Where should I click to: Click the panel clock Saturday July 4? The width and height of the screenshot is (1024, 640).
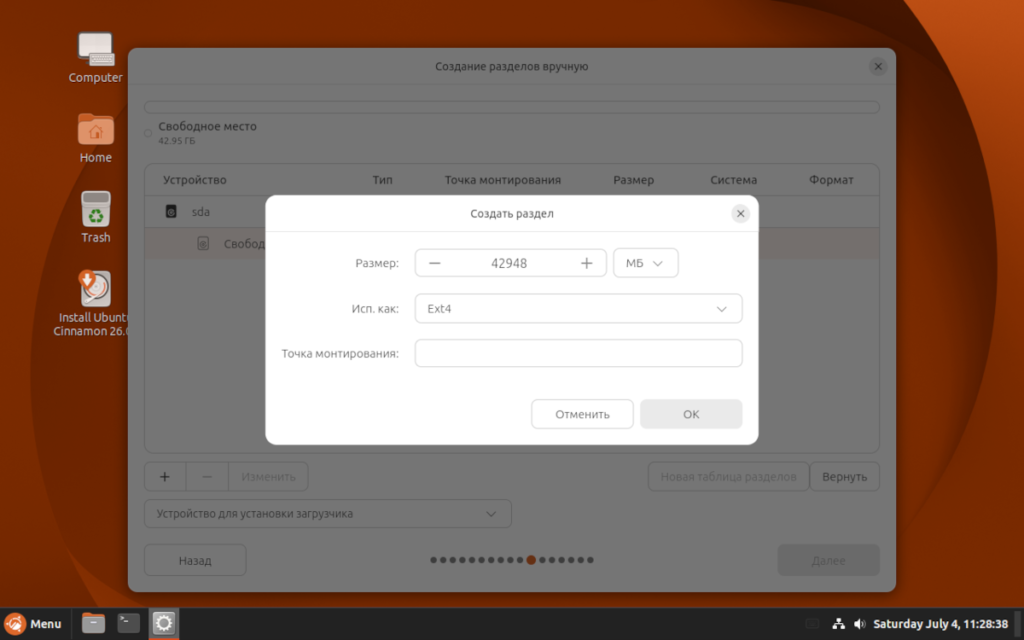coord(940,624)
